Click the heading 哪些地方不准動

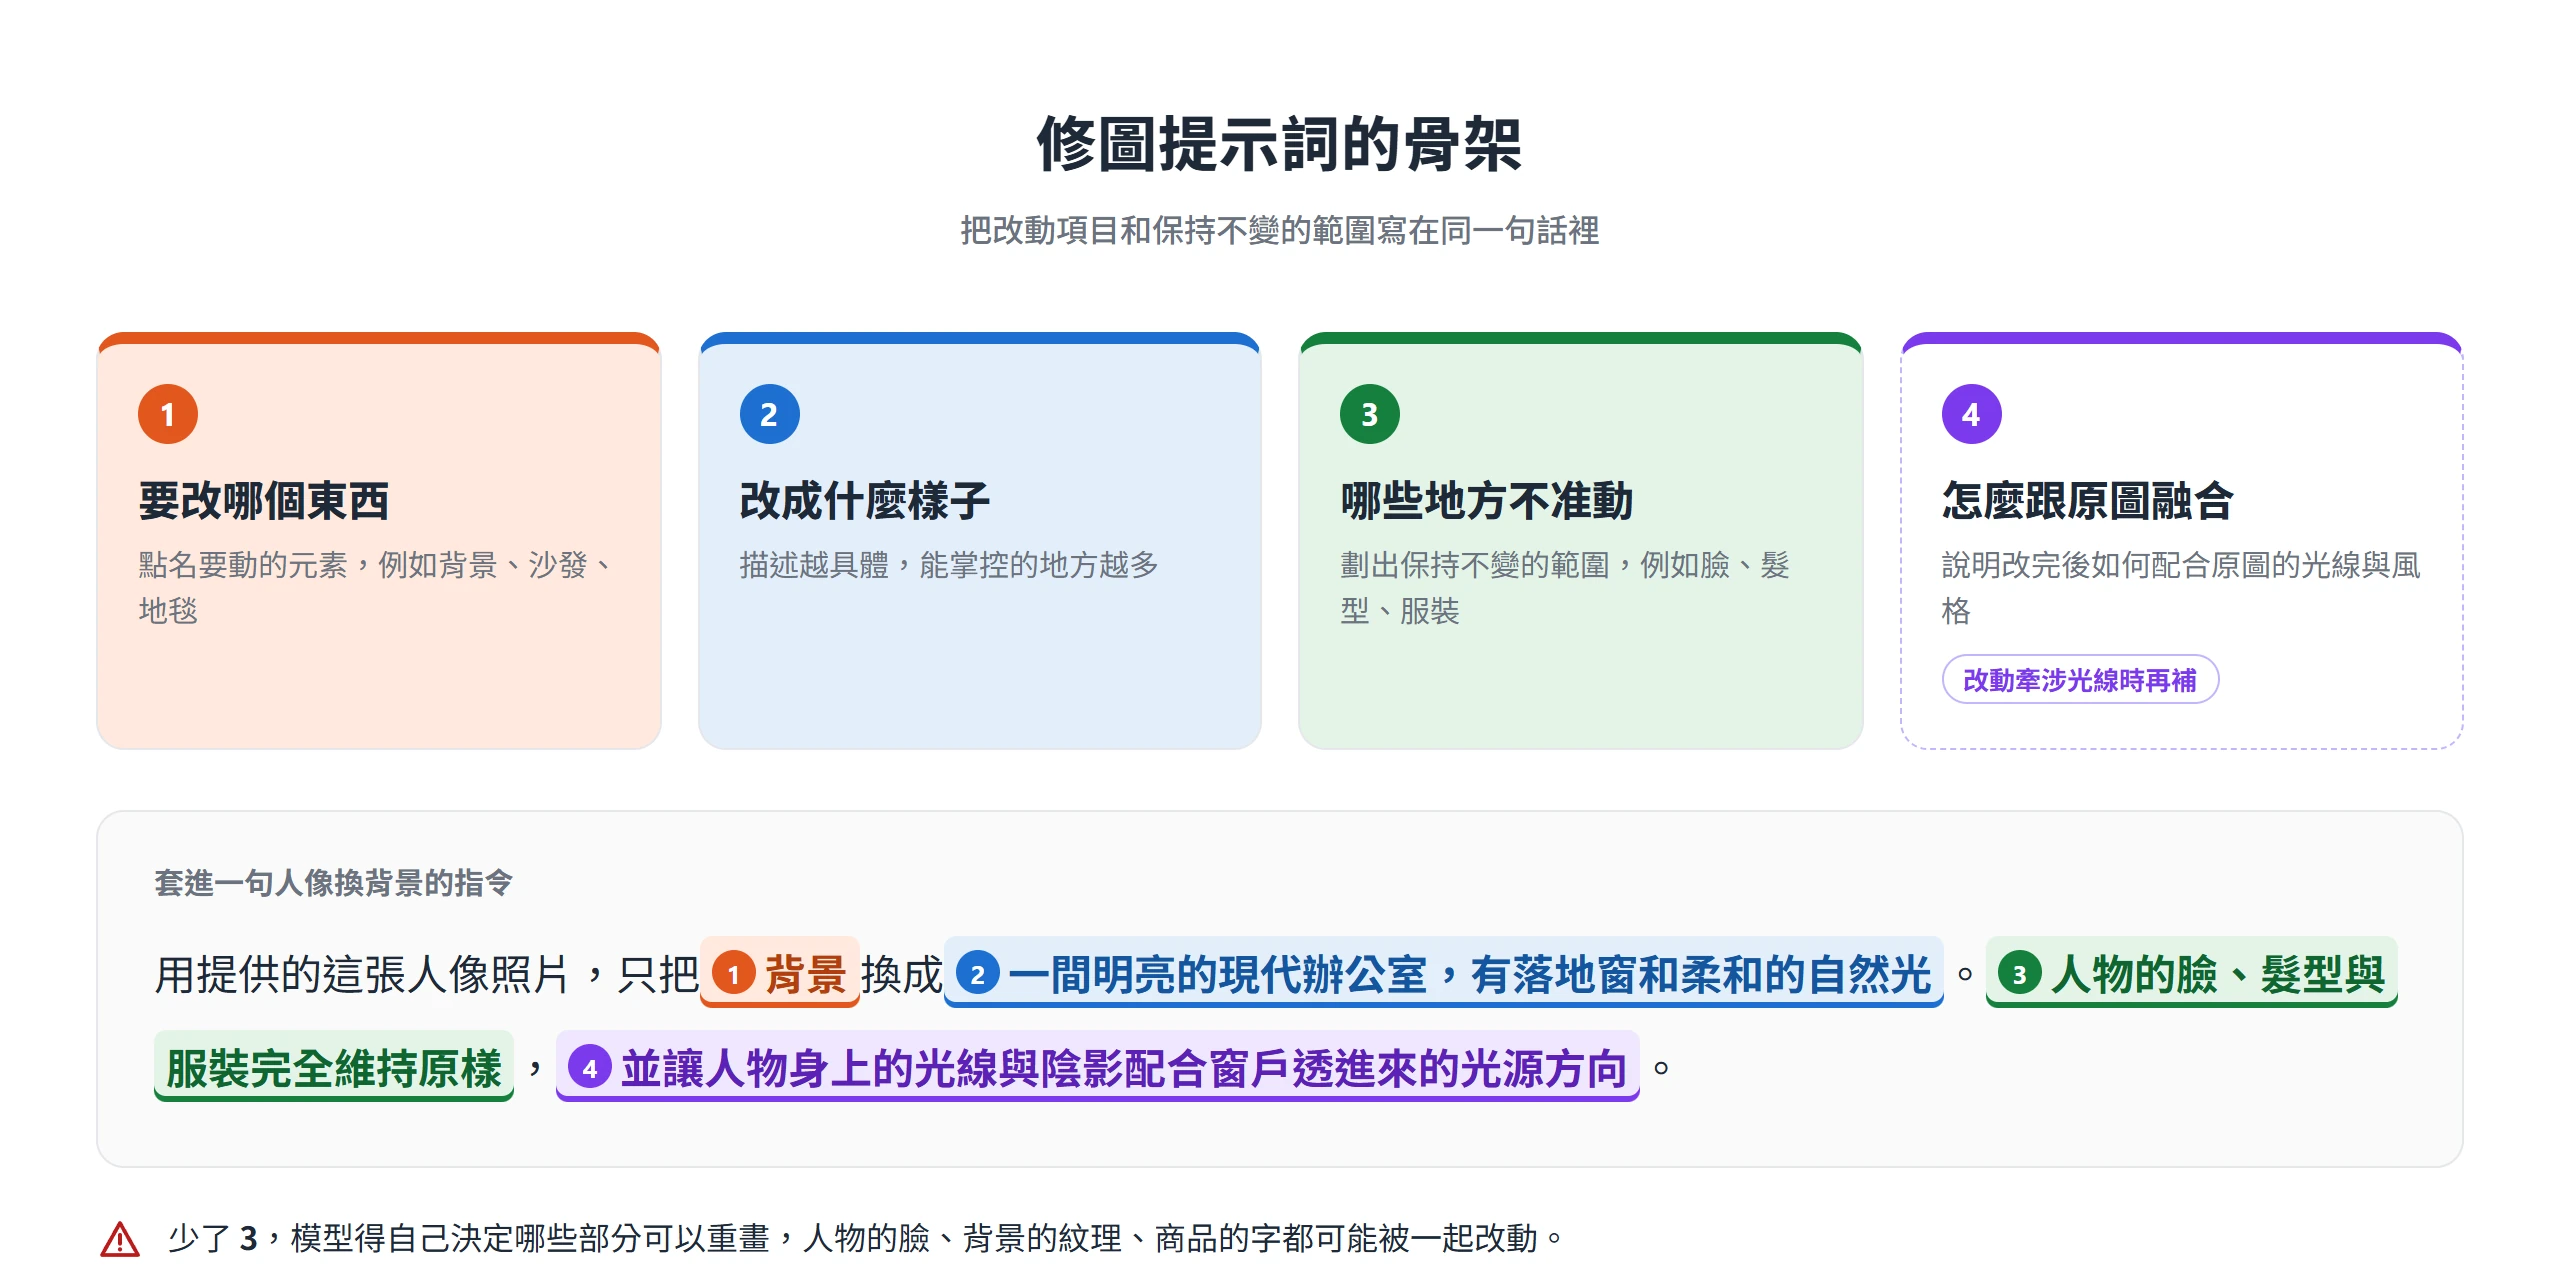[1486, 501]
